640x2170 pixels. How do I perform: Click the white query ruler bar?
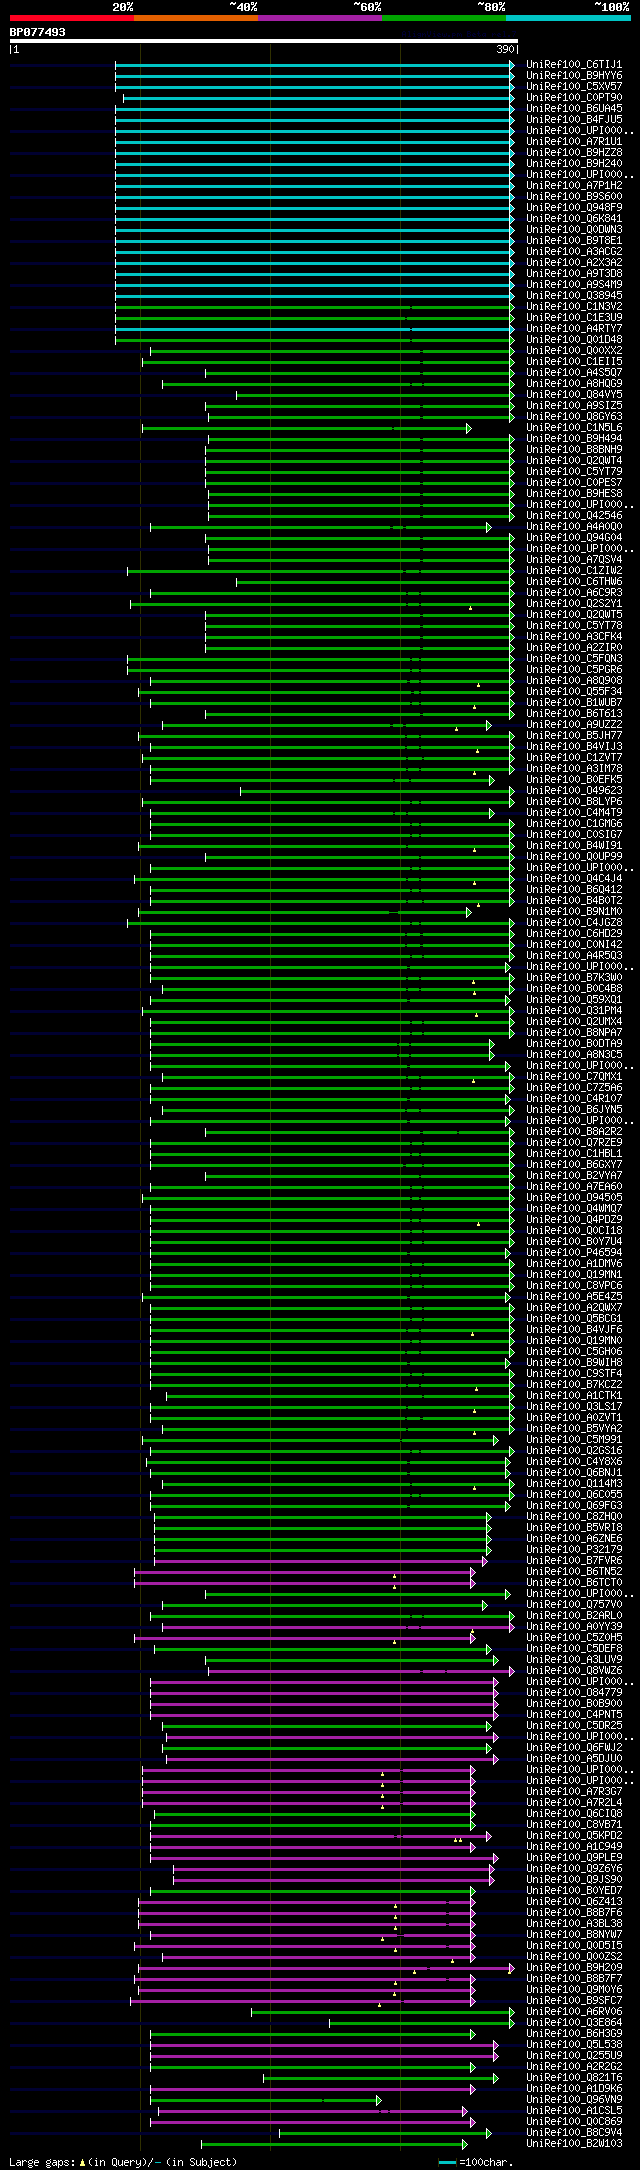coord(264,41)
